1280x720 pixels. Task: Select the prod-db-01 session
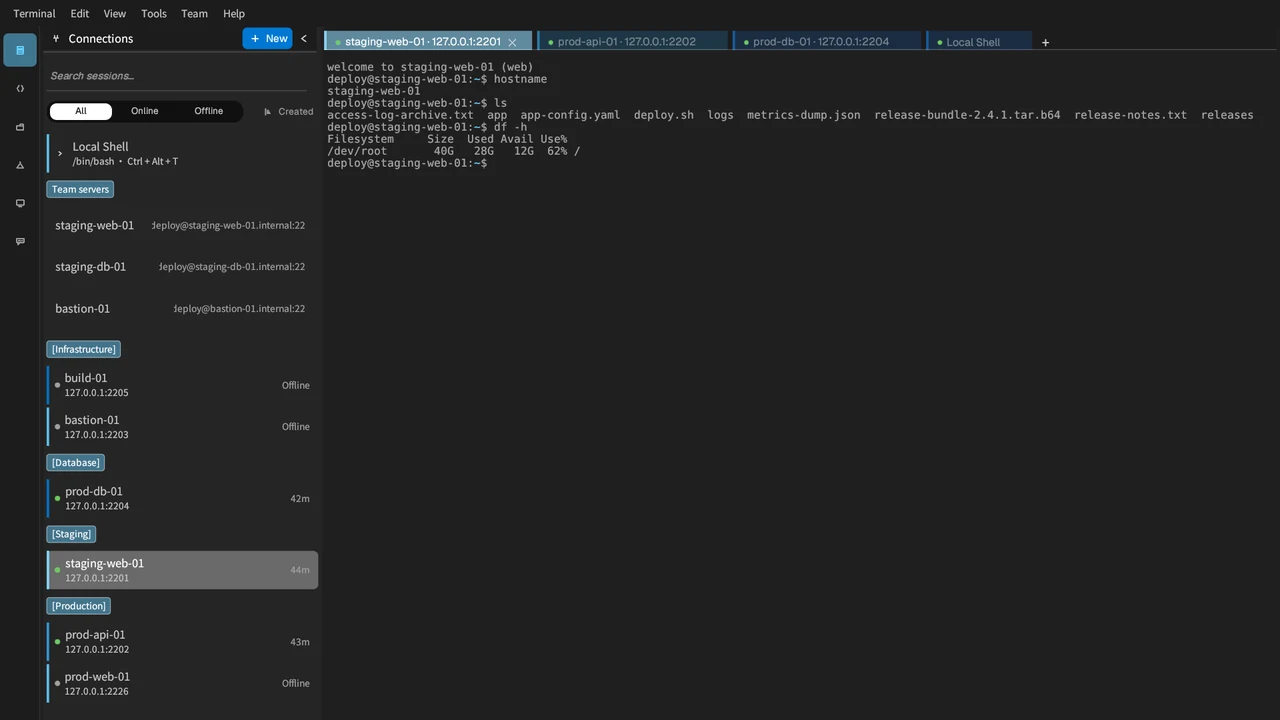coord(181,498)
